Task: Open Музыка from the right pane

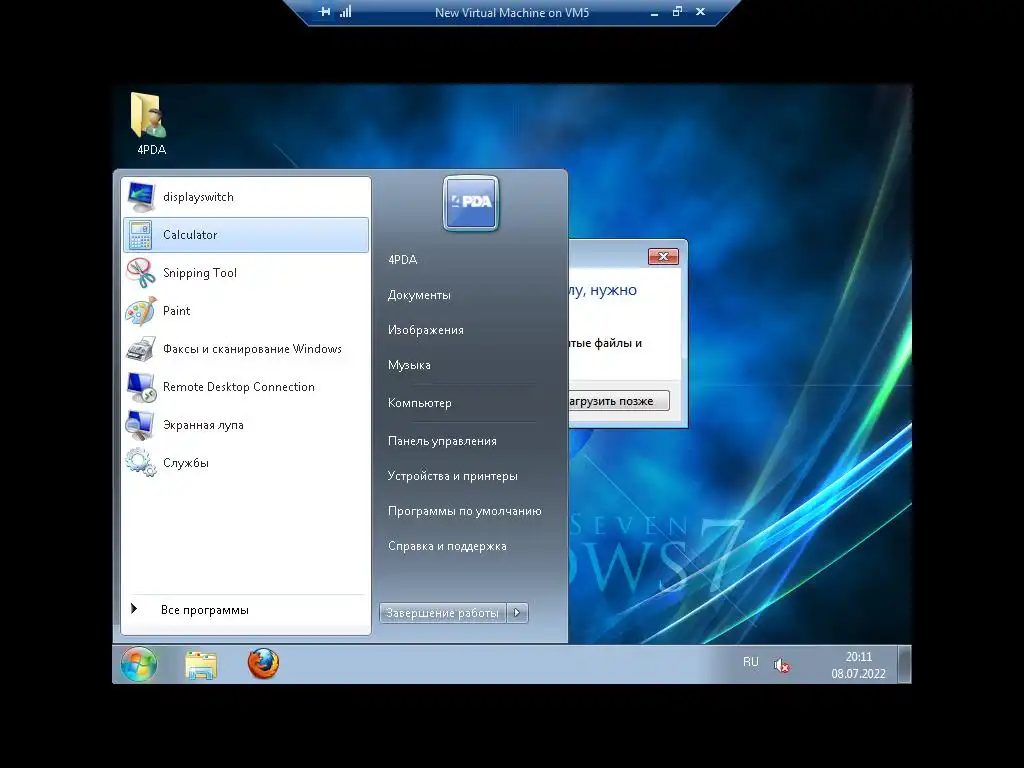Action: (409, 365)
